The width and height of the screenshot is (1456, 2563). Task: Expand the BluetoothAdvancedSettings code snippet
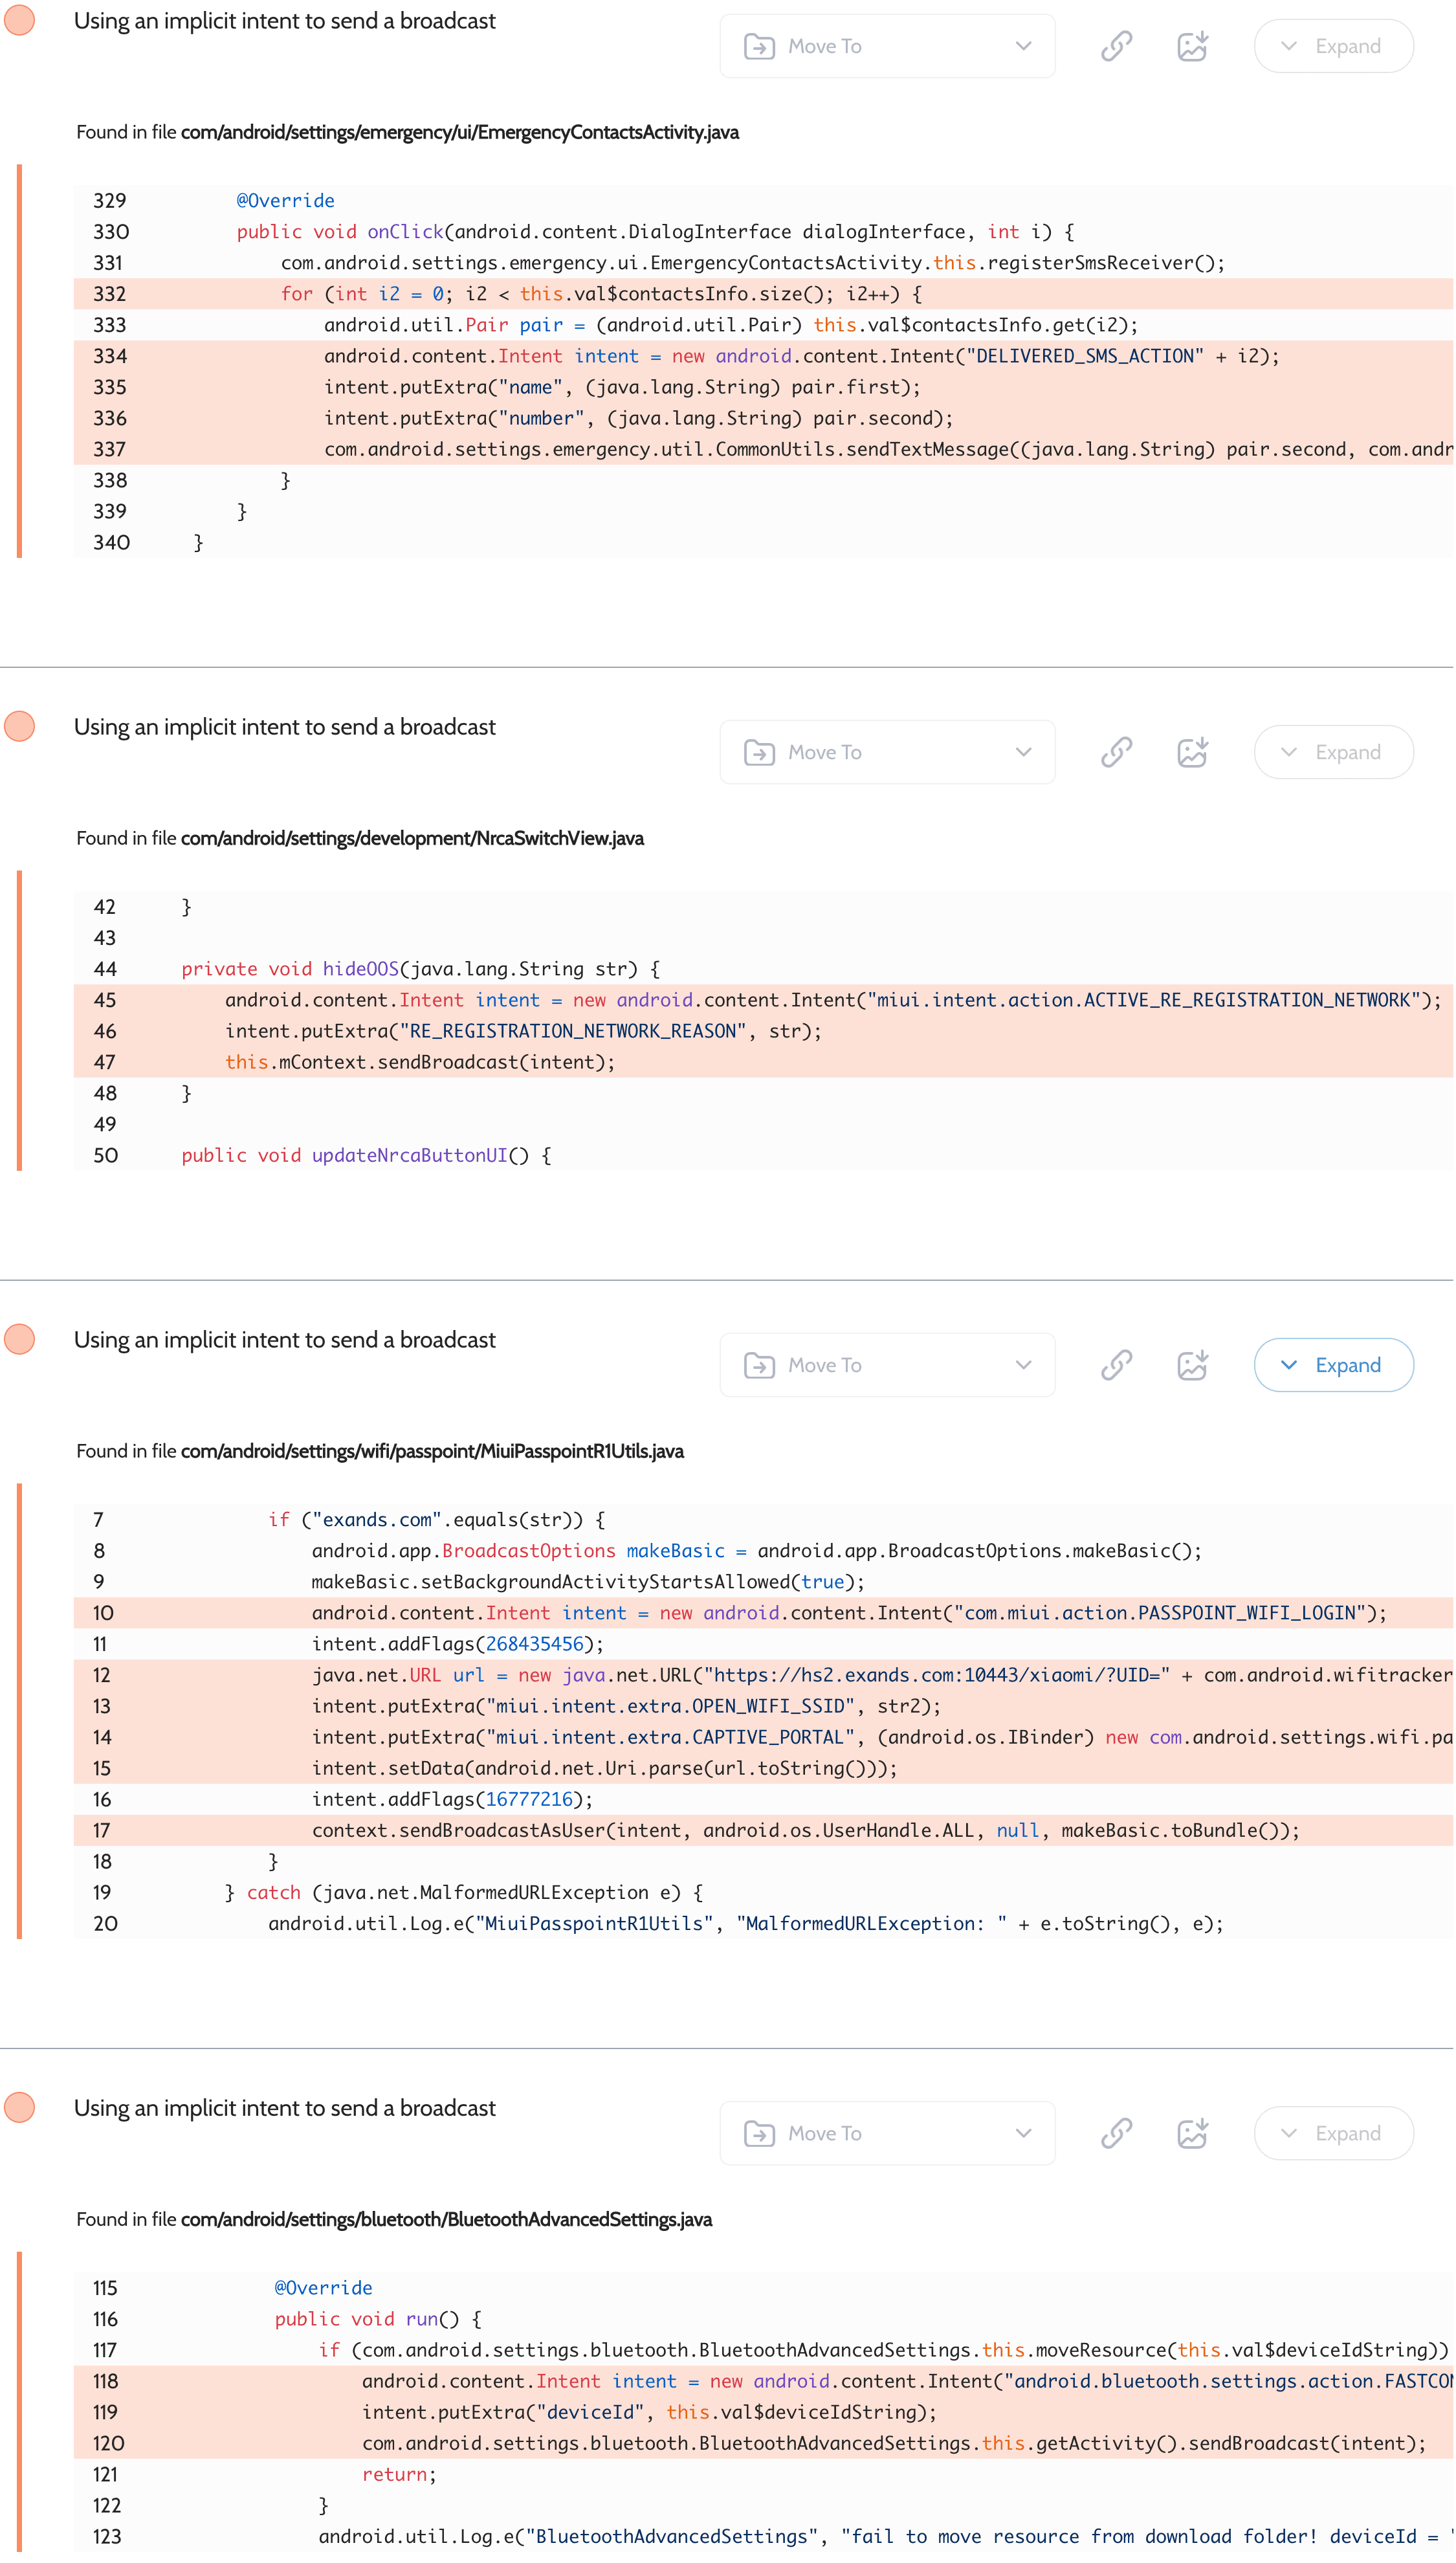coord(1333,2133)
